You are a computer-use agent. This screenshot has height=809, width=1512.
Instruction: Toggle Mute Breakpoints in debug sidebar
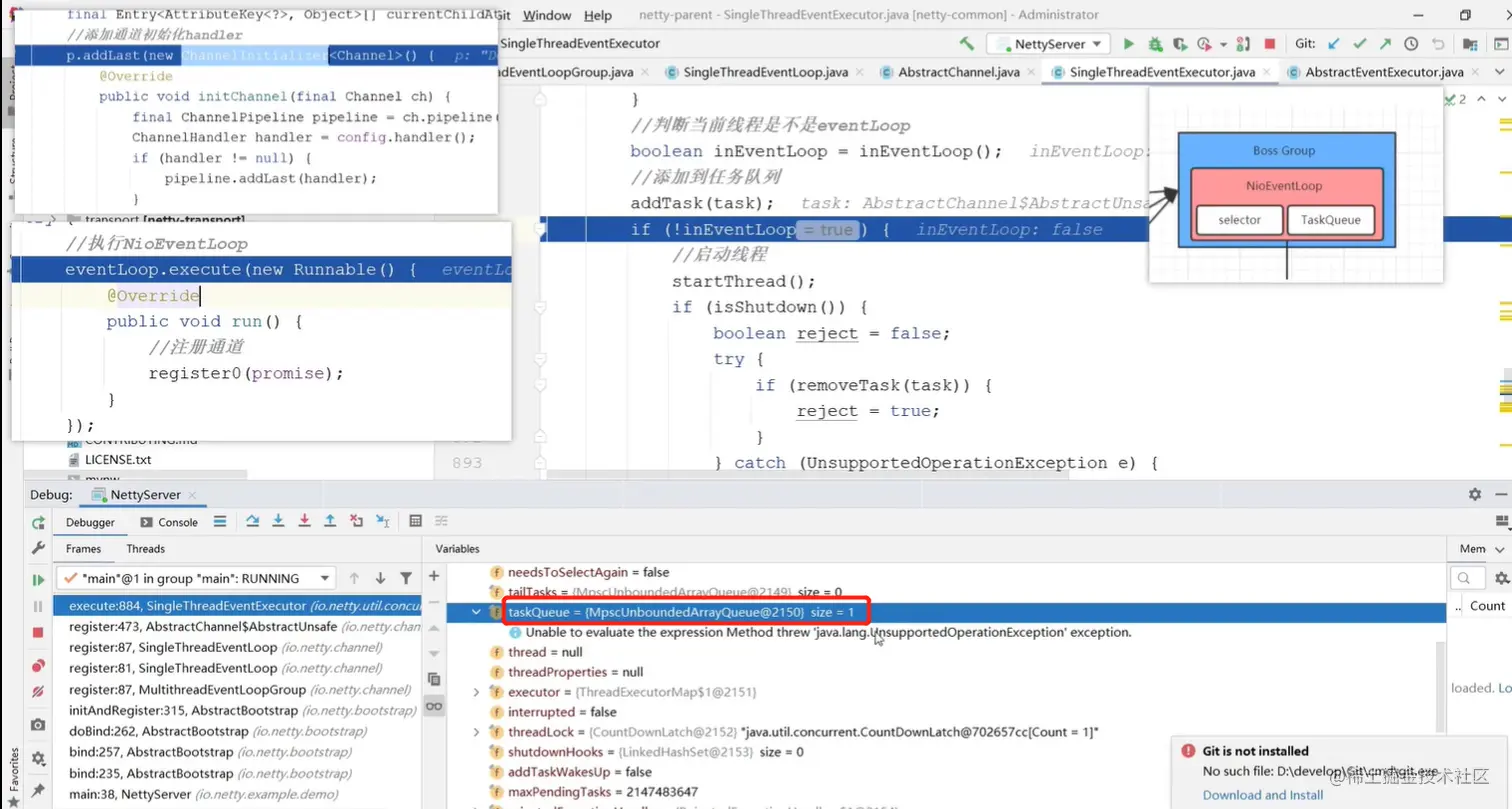[x=38, y=692]
